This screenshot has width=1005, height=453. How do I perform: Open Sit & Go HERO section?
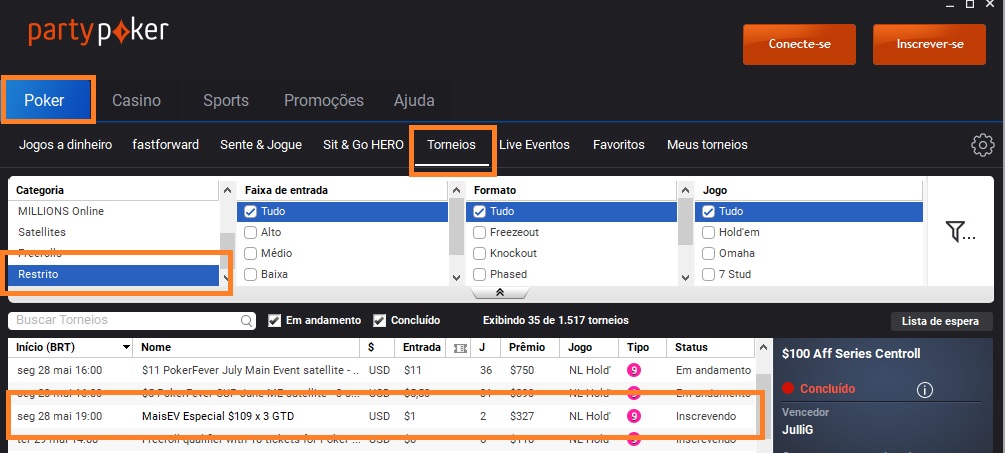pos(363,145)
